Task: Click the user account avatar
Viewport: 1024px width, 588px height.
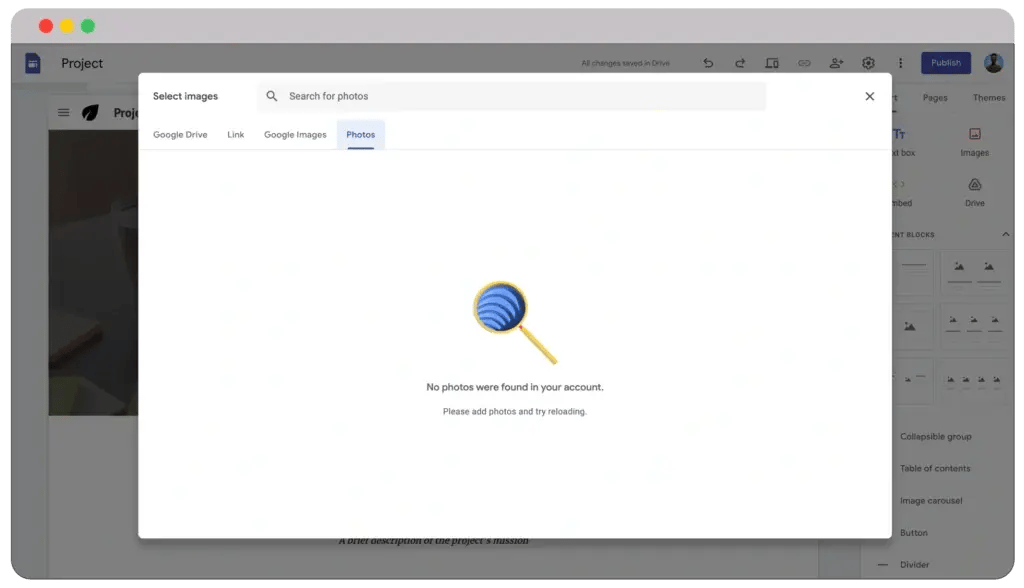Action: 993,63
